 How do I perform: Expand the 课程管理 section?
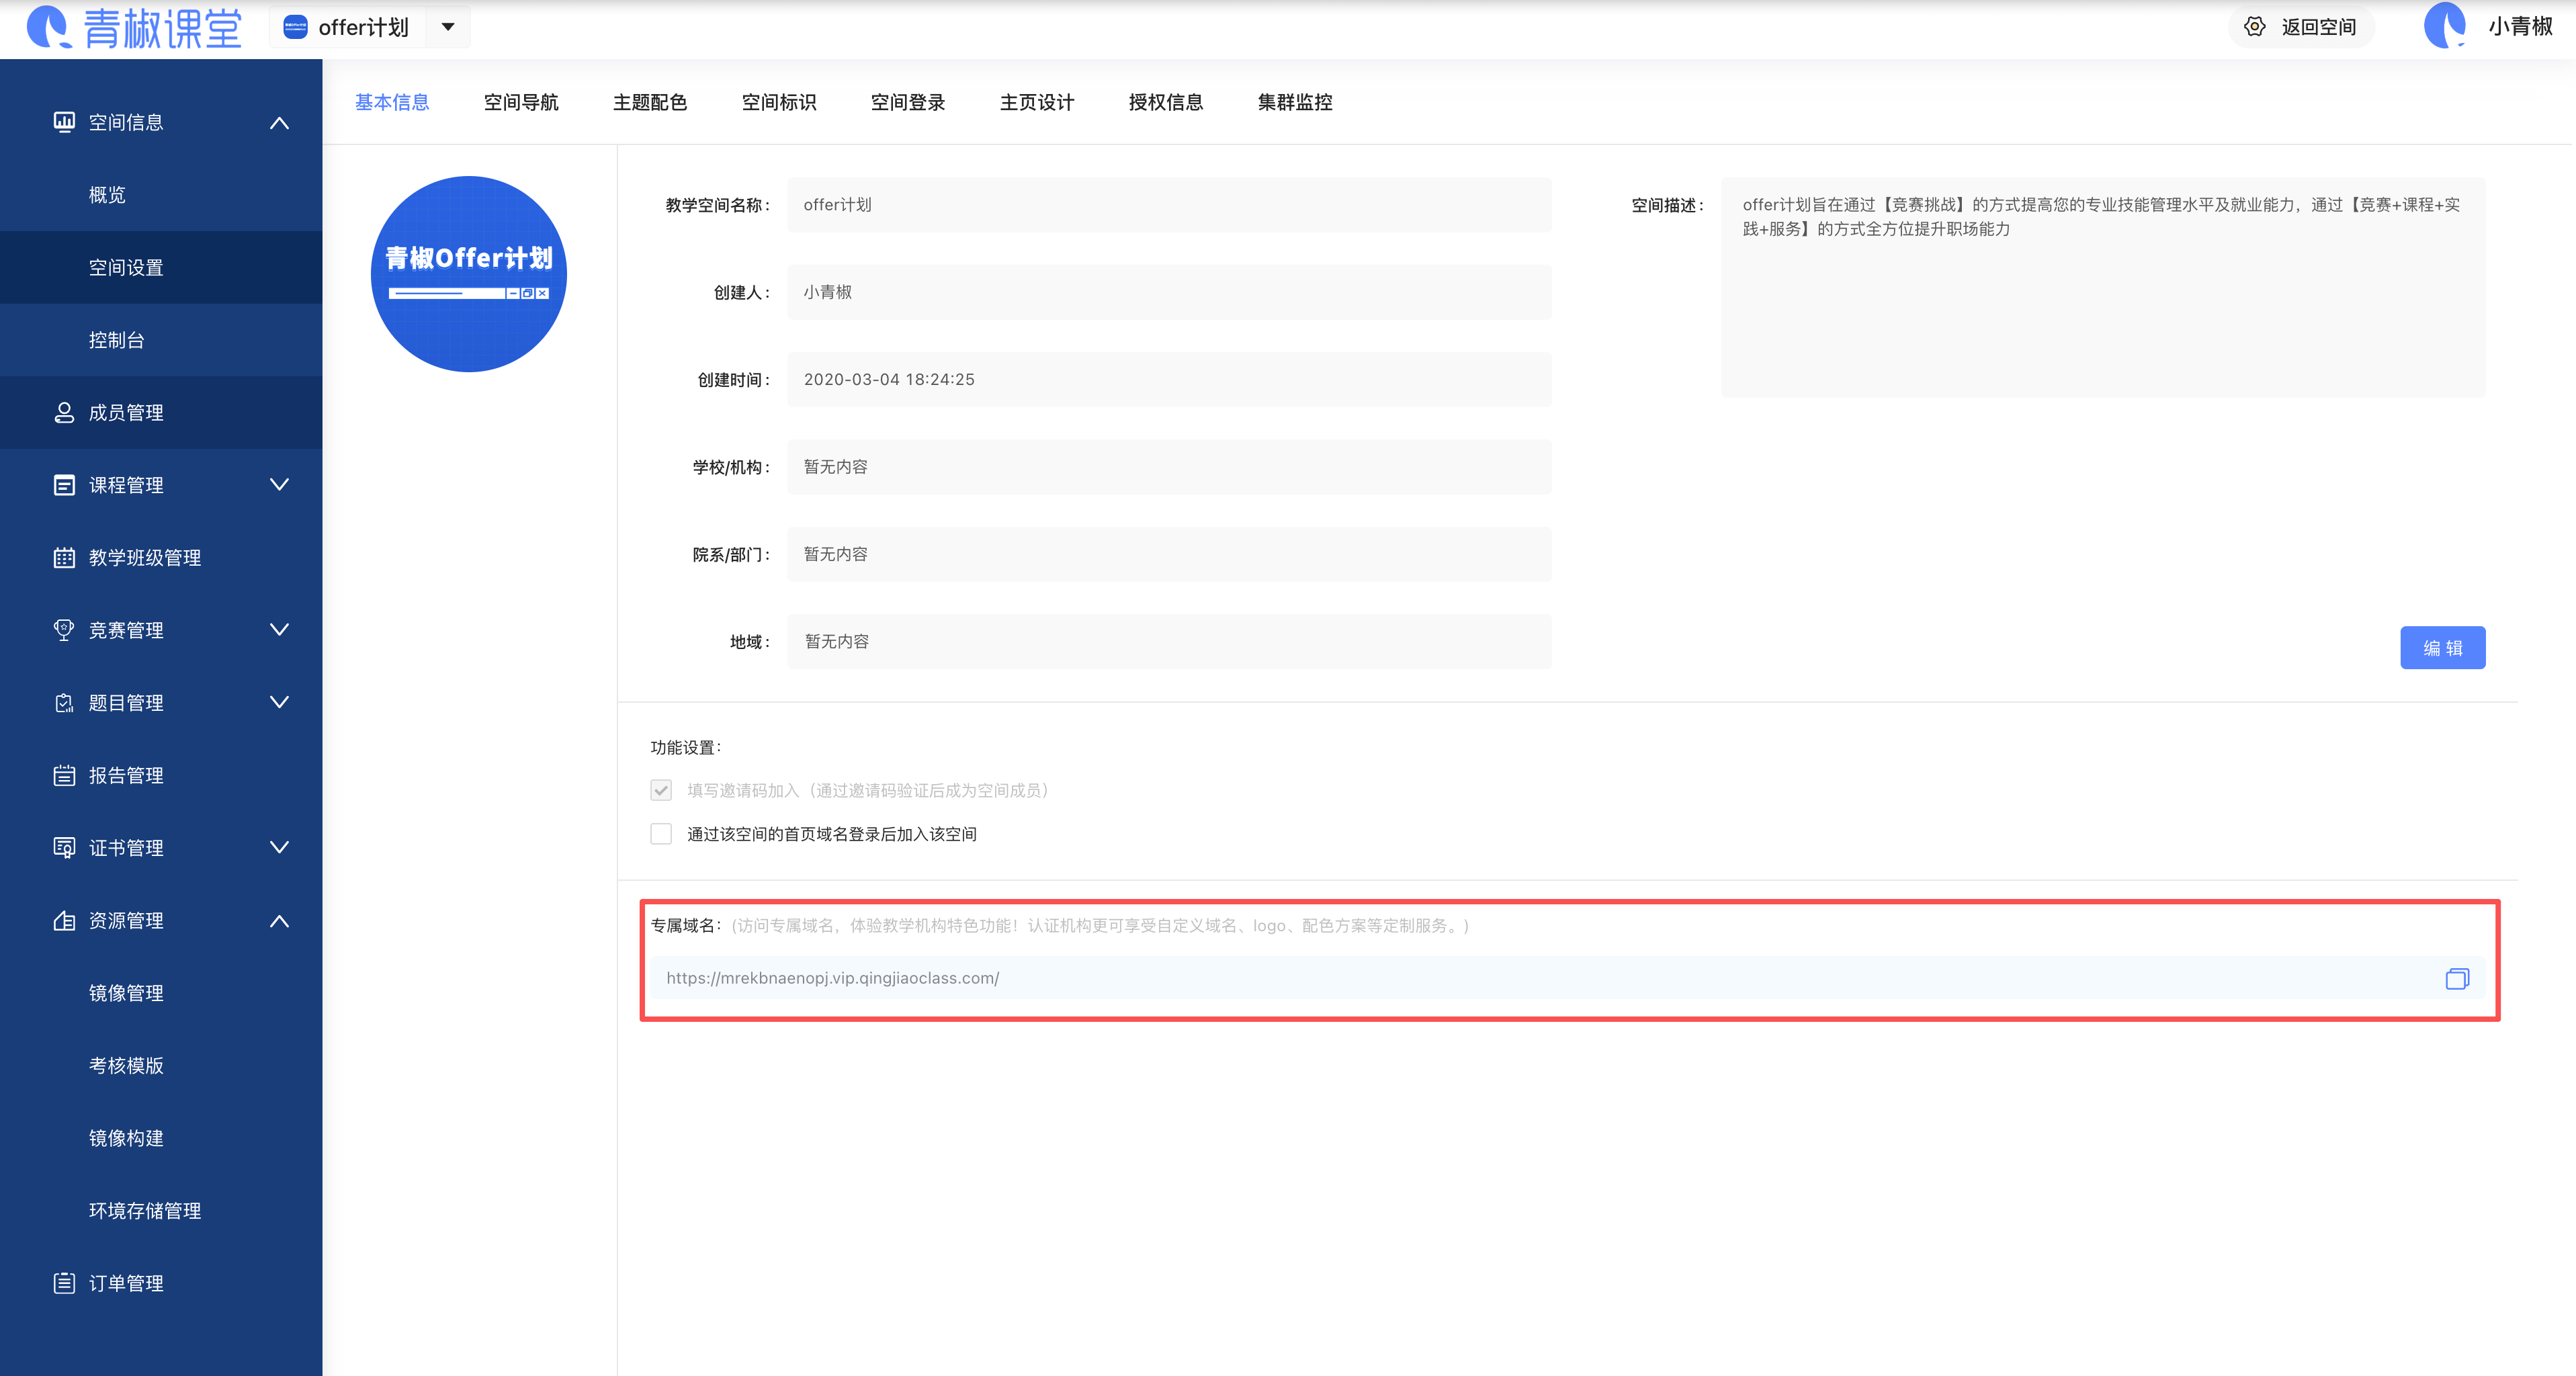pyautogui.click(x=280, y=485)
